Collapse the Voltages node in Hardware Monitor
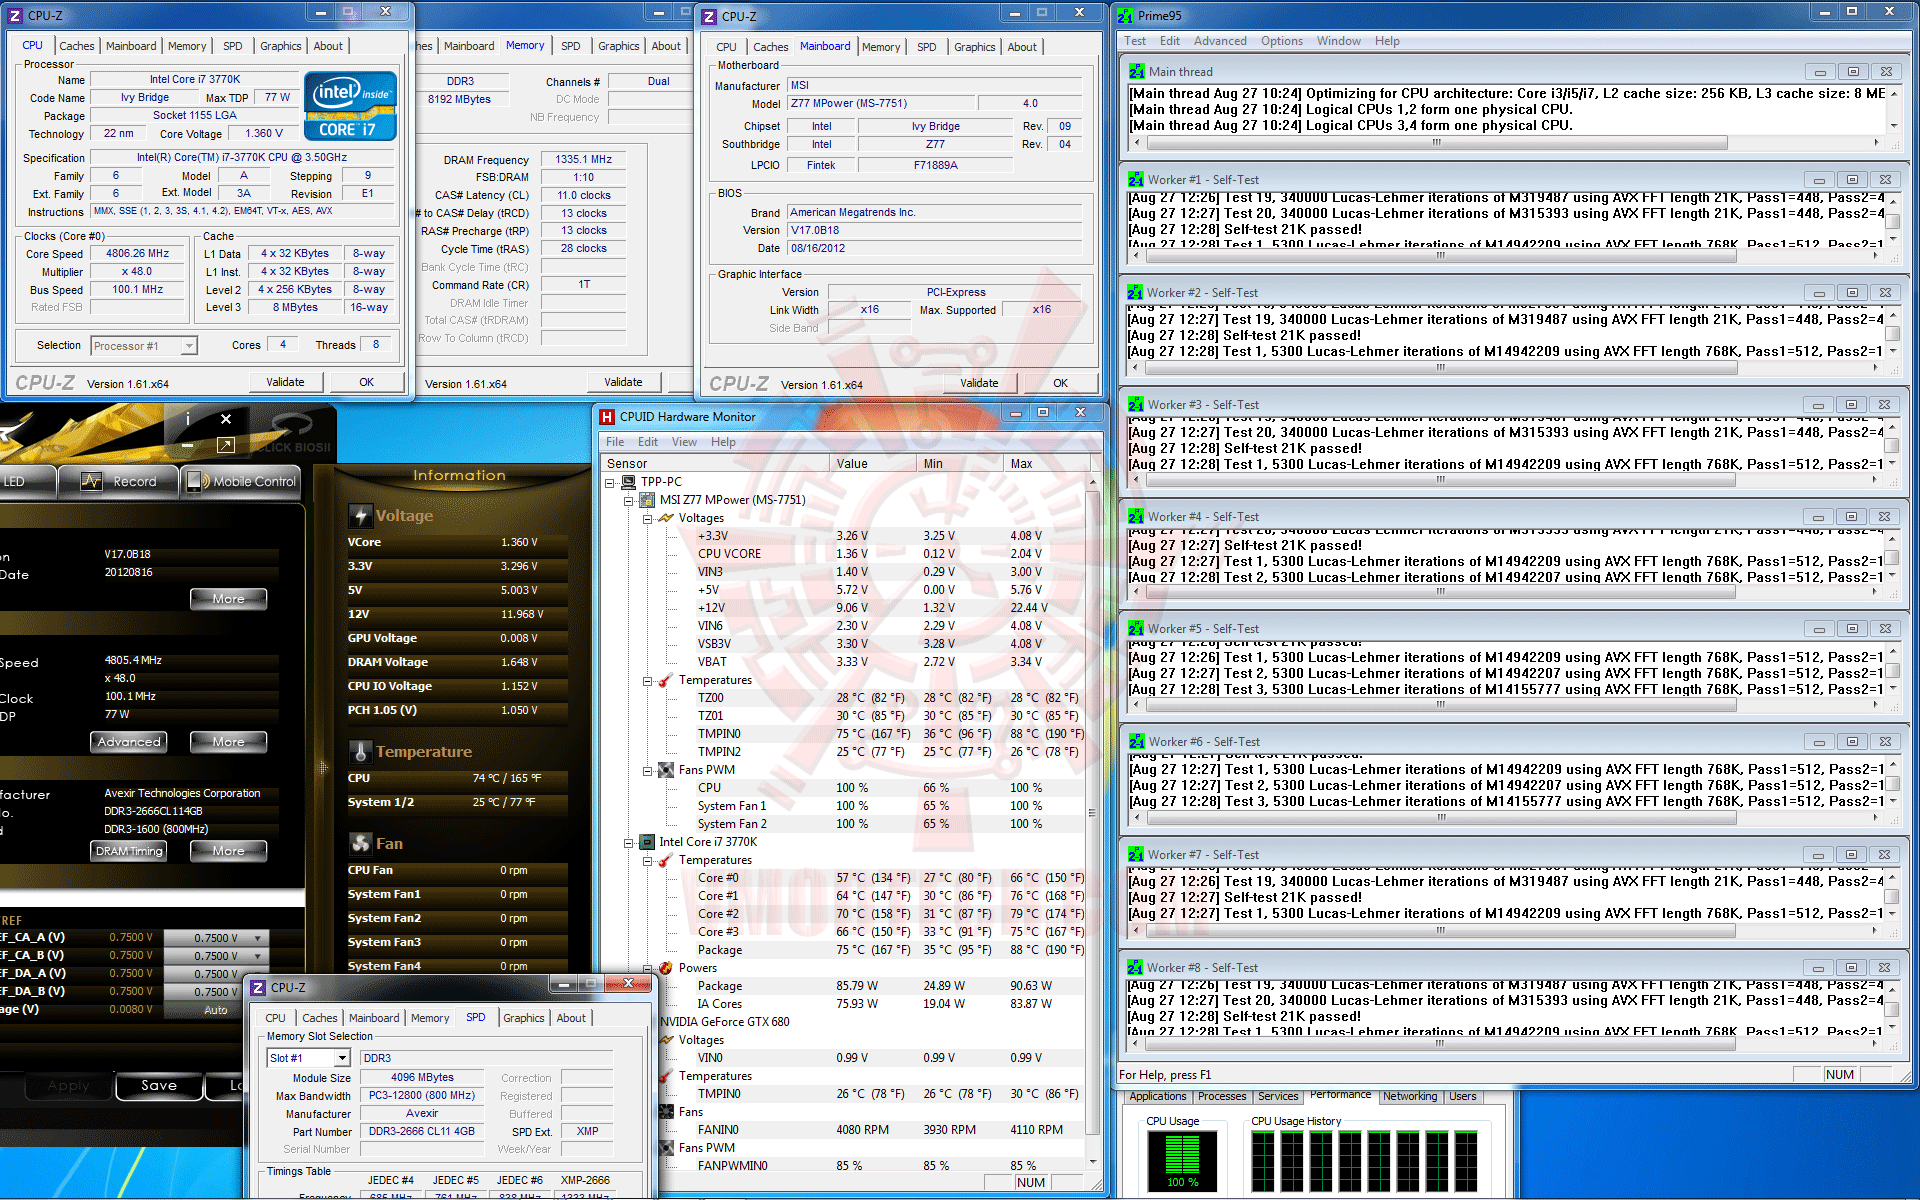 coord(647,518)
